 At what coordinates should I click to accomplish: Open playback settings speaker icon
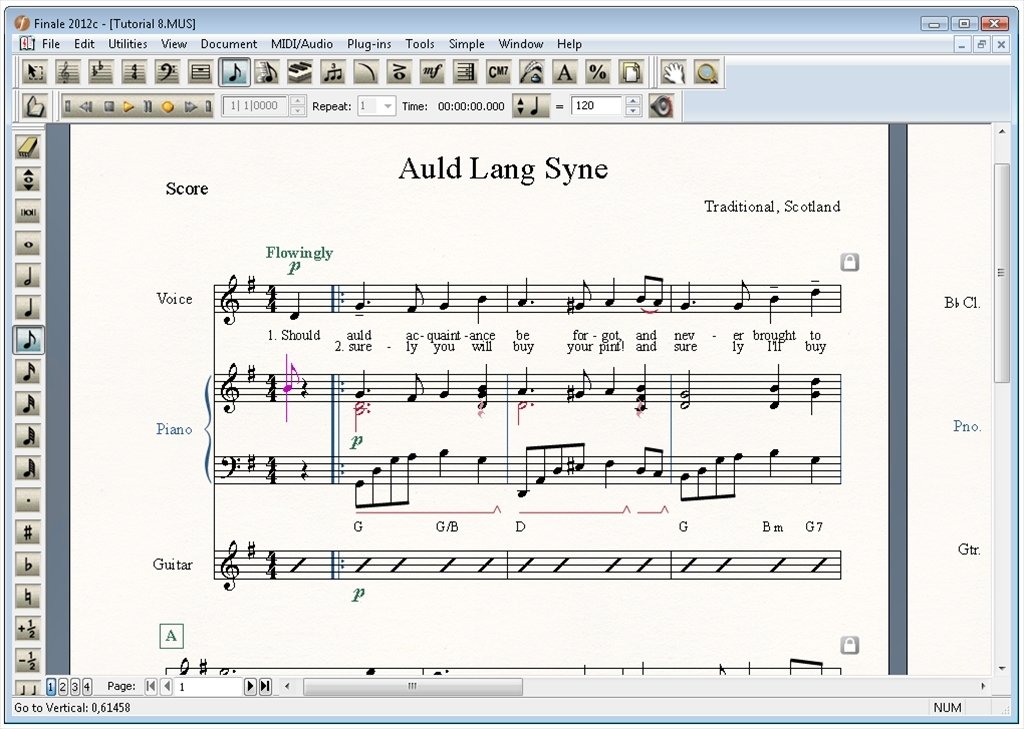[x=661, y=106]
